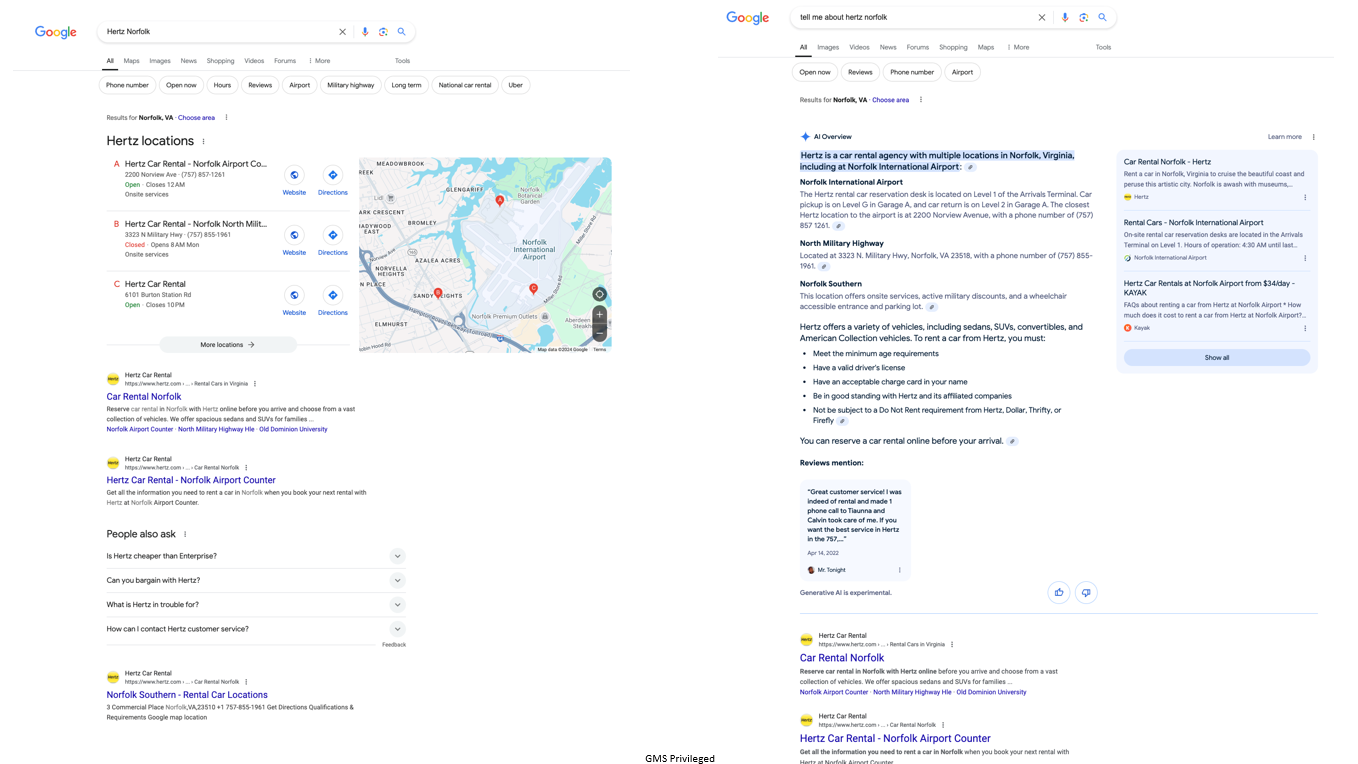The width and height of the screenshot is (1358, 764).
Task: Switch to Maps tab on the Hertz locations page
Action: click(x=132, y=61)
